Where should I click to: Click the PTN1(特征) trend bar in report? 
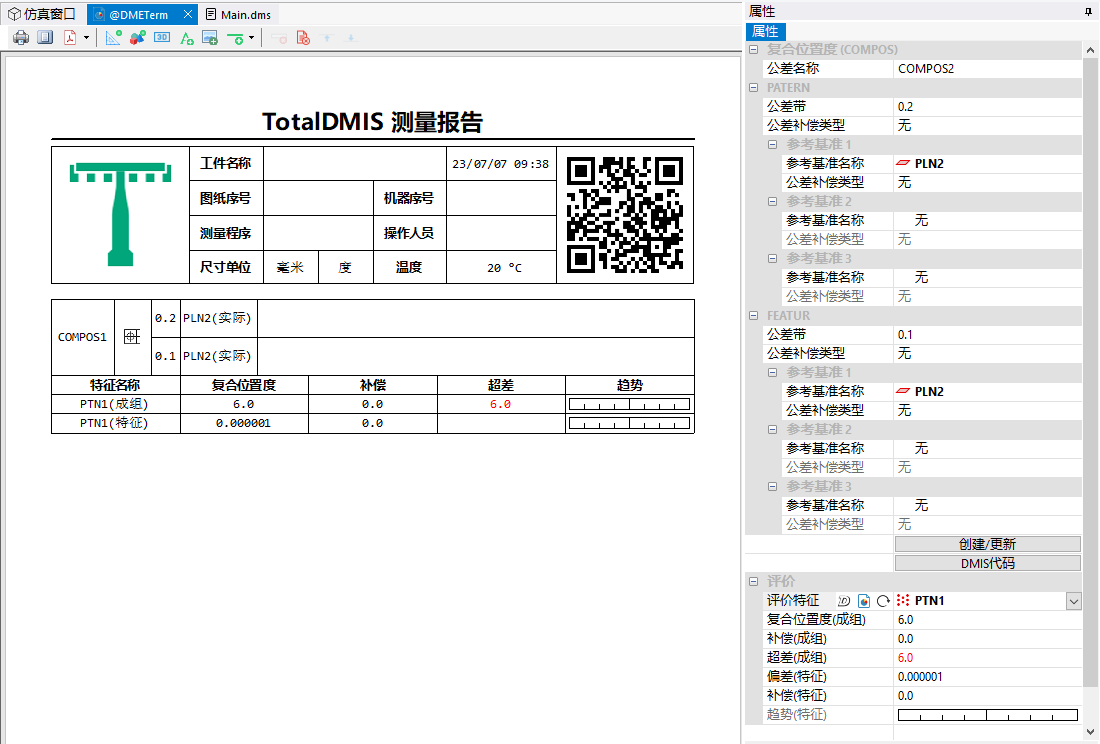[x=629, y=424]
